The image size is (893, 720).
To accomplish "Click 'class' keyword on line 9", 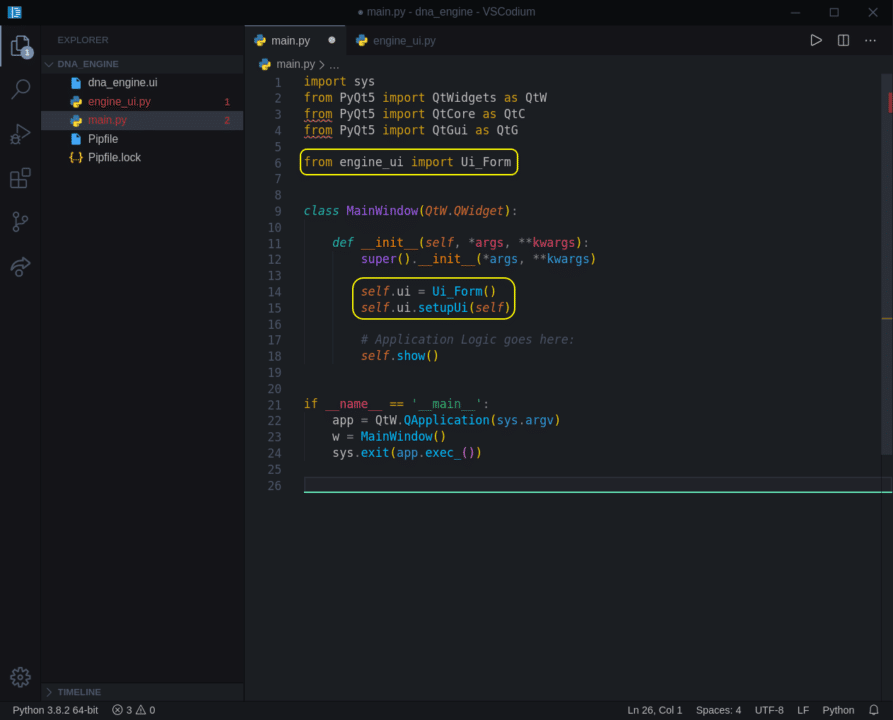I will (321, 211).
